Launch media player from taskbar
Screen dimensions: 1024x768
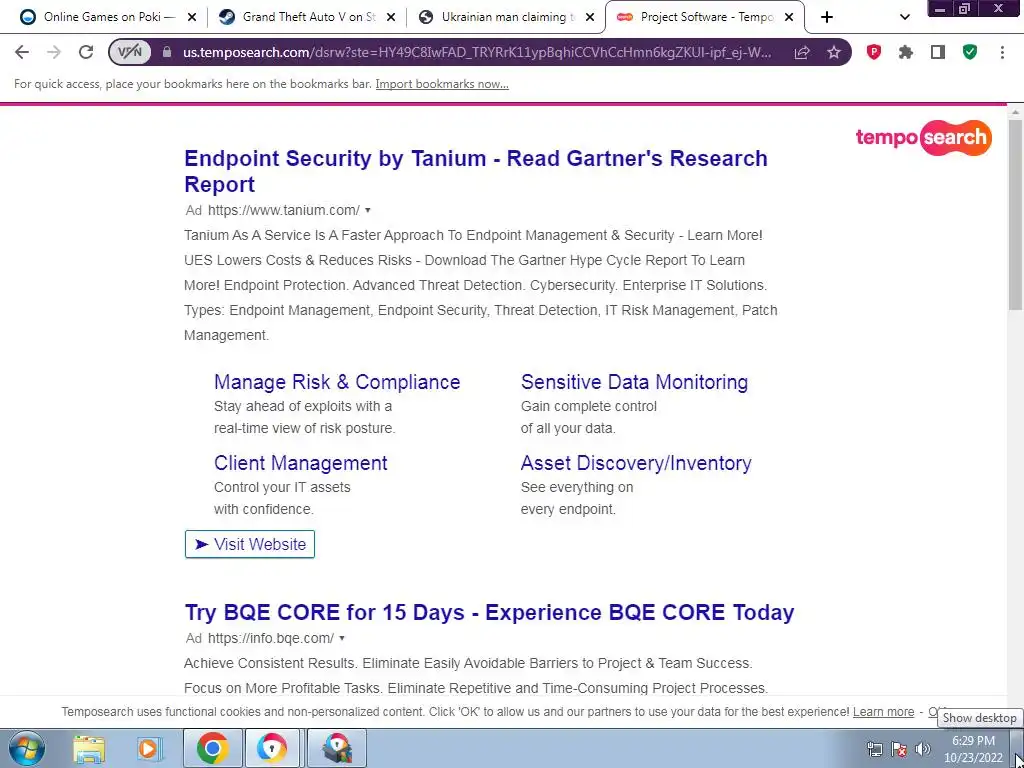[x=150, y=748]
